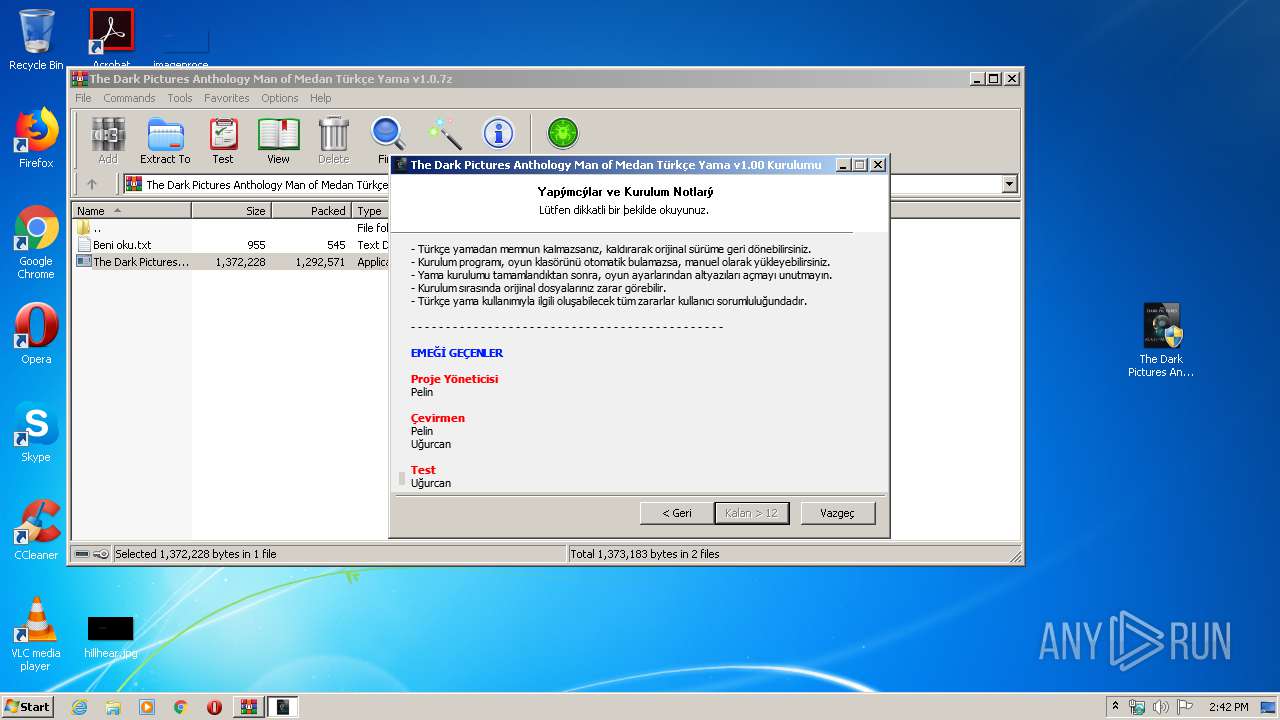Viewport: 1280px width, 720px height.
Task: Click the Action Center flag tray icon
Action: tap(1183, 707)
